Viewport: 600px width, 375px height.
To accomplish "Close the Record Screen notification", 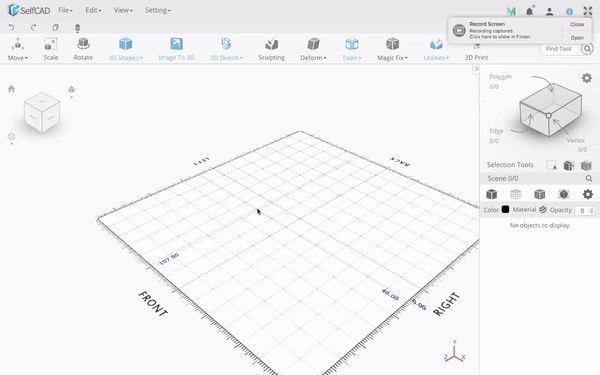I will [x=577, y=24].
